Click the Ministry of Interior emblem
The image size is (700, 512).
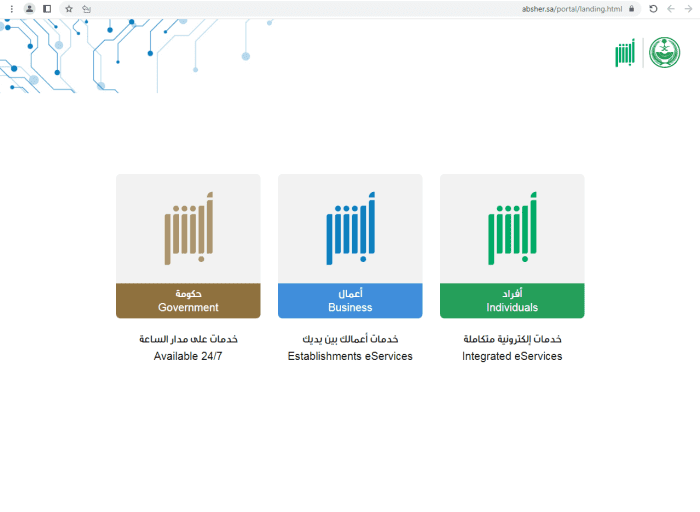(664, 53)
